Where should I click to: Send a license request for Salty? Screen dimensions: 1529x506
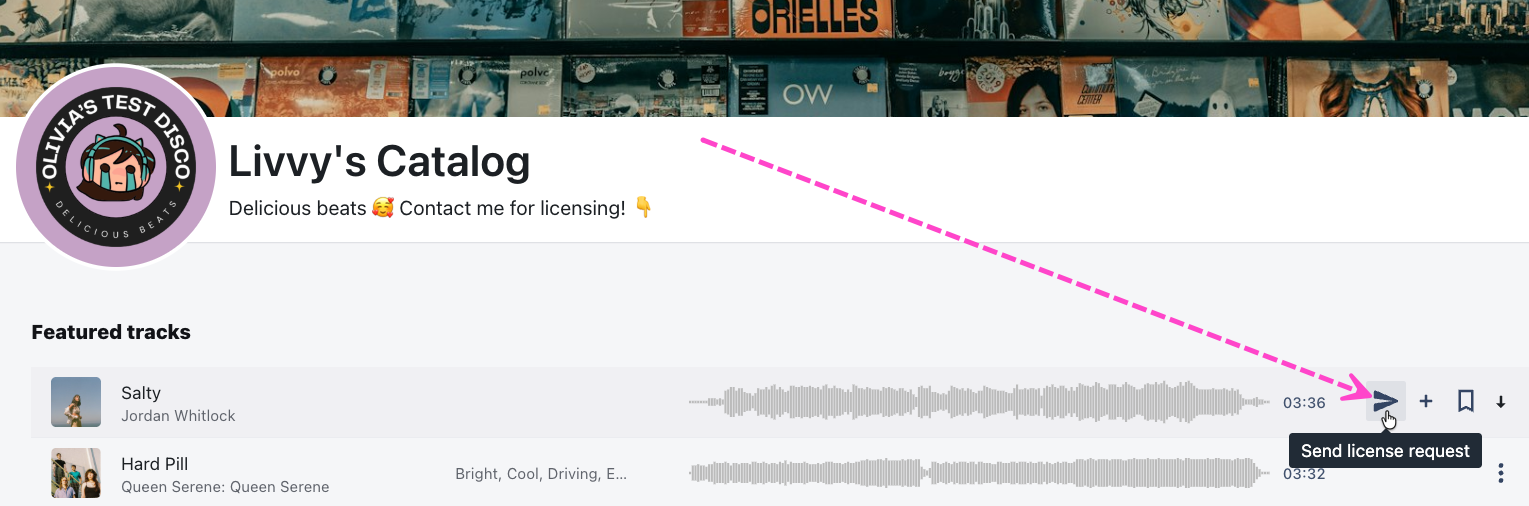pos(1386,401)
